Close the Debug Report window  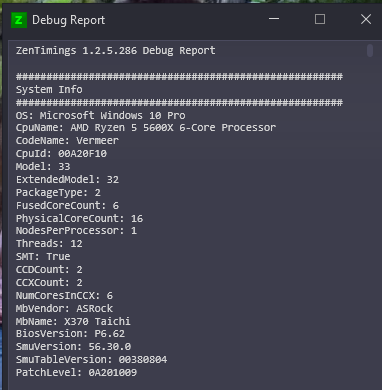(366, 19)
